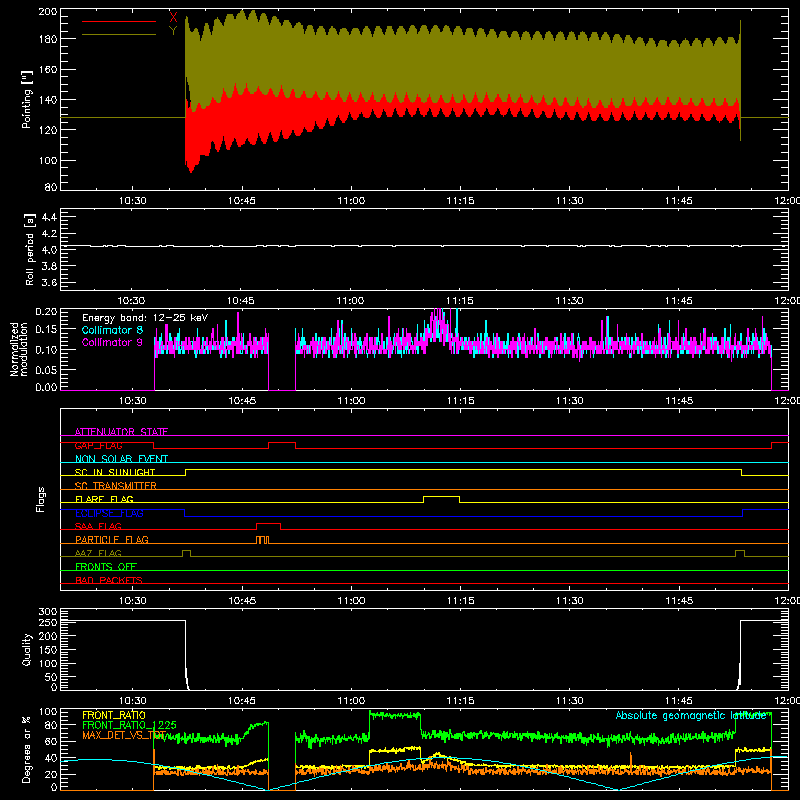Click the second AAZ_FLAG bump near 11:53
The height and width of the screenshot is (800, 800).
[x=740, y=551]
